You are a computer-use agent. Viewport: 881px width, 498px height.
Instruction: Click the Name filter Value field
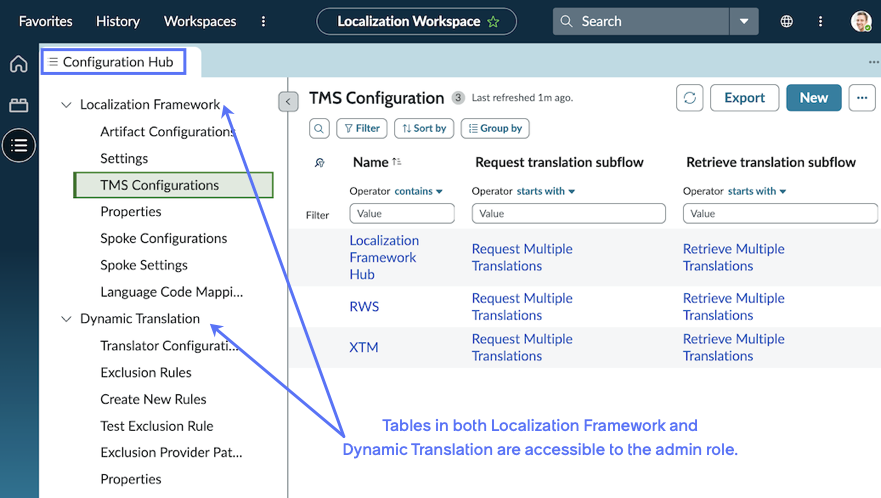(x=402, y=214)
